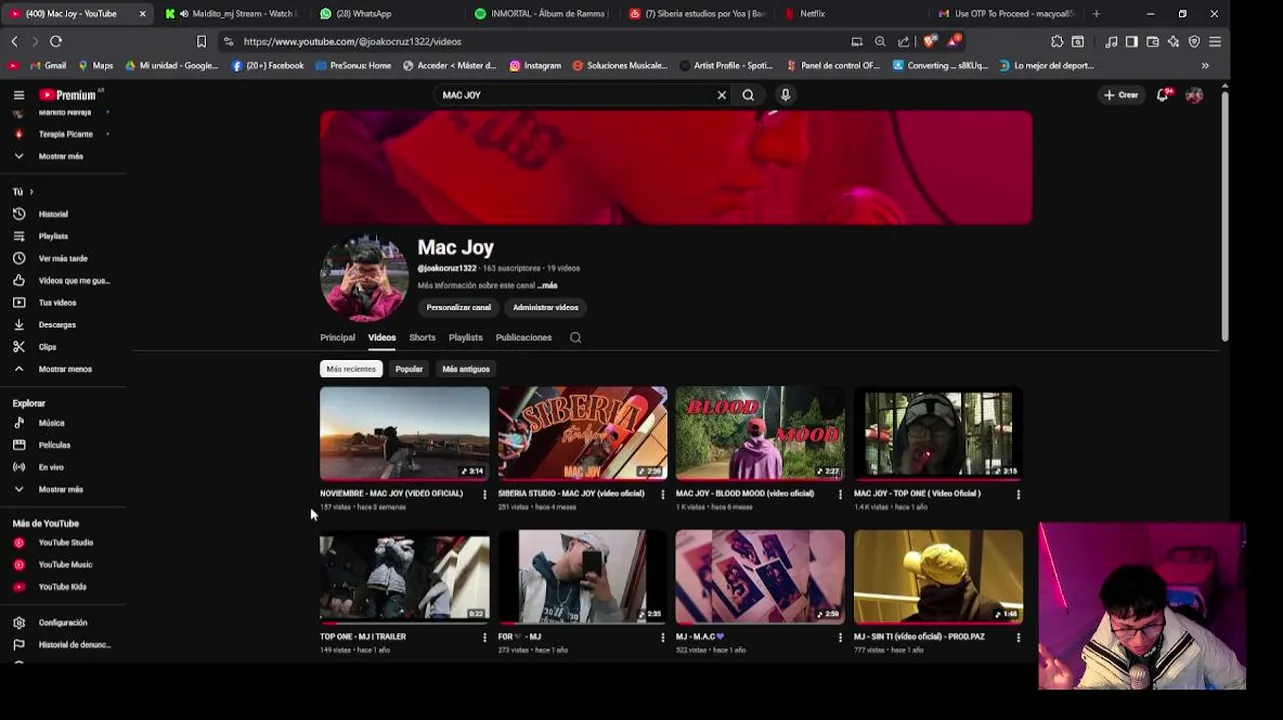Expand subscriptions with Mostrar más
Viewport: 1283px width, 720px height.
pos(62,156)
